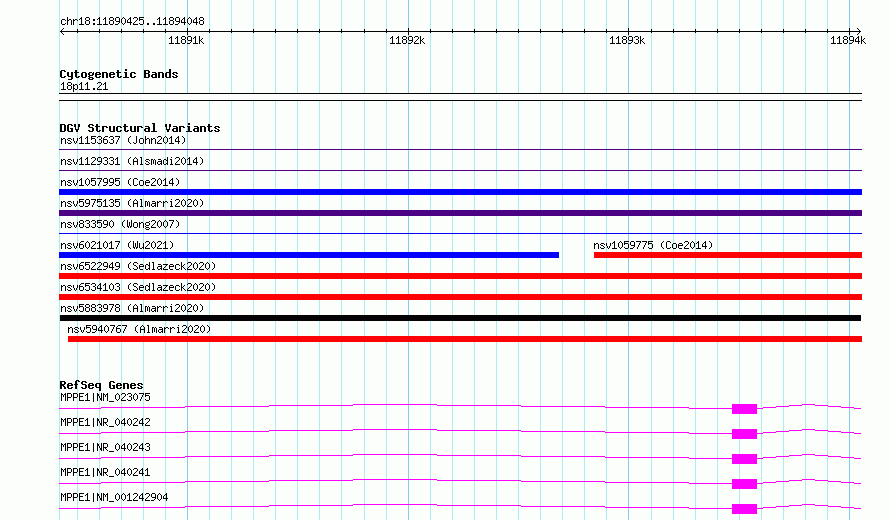Click the thick blue bar of nsv1057995

click(460, 192)
